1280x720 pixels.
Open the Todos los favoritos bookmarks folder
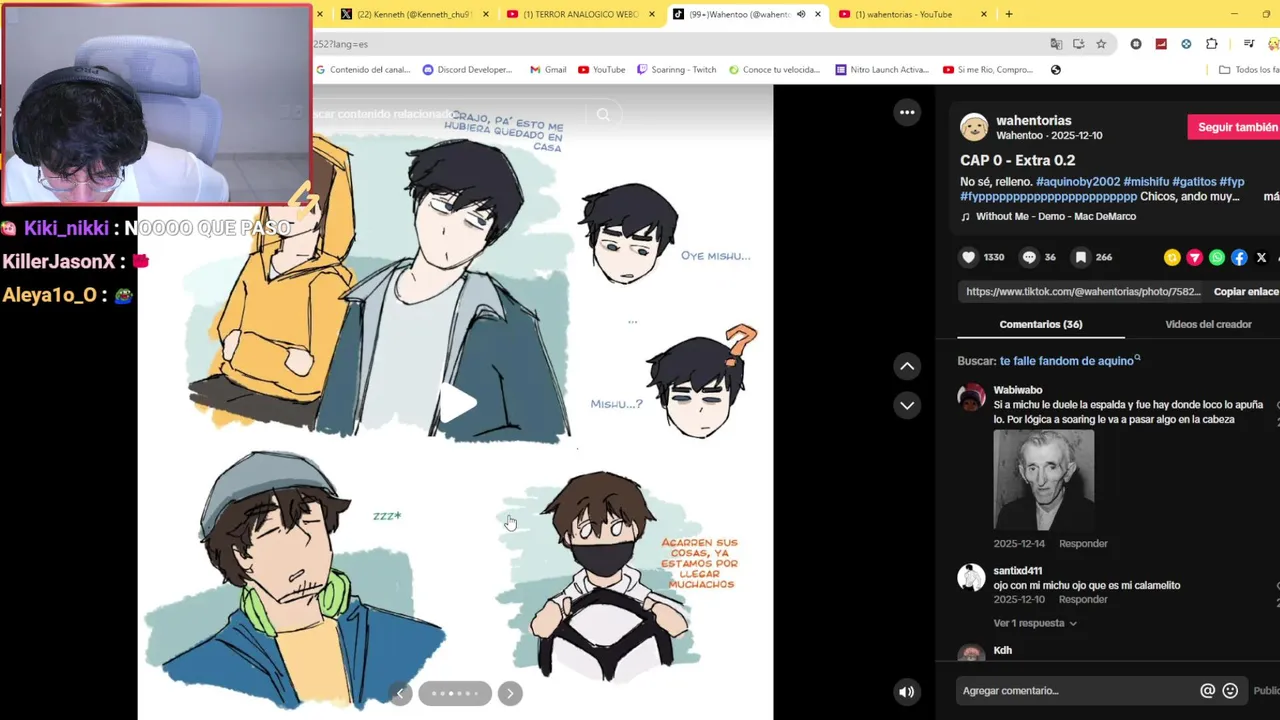pos(1249,70)
